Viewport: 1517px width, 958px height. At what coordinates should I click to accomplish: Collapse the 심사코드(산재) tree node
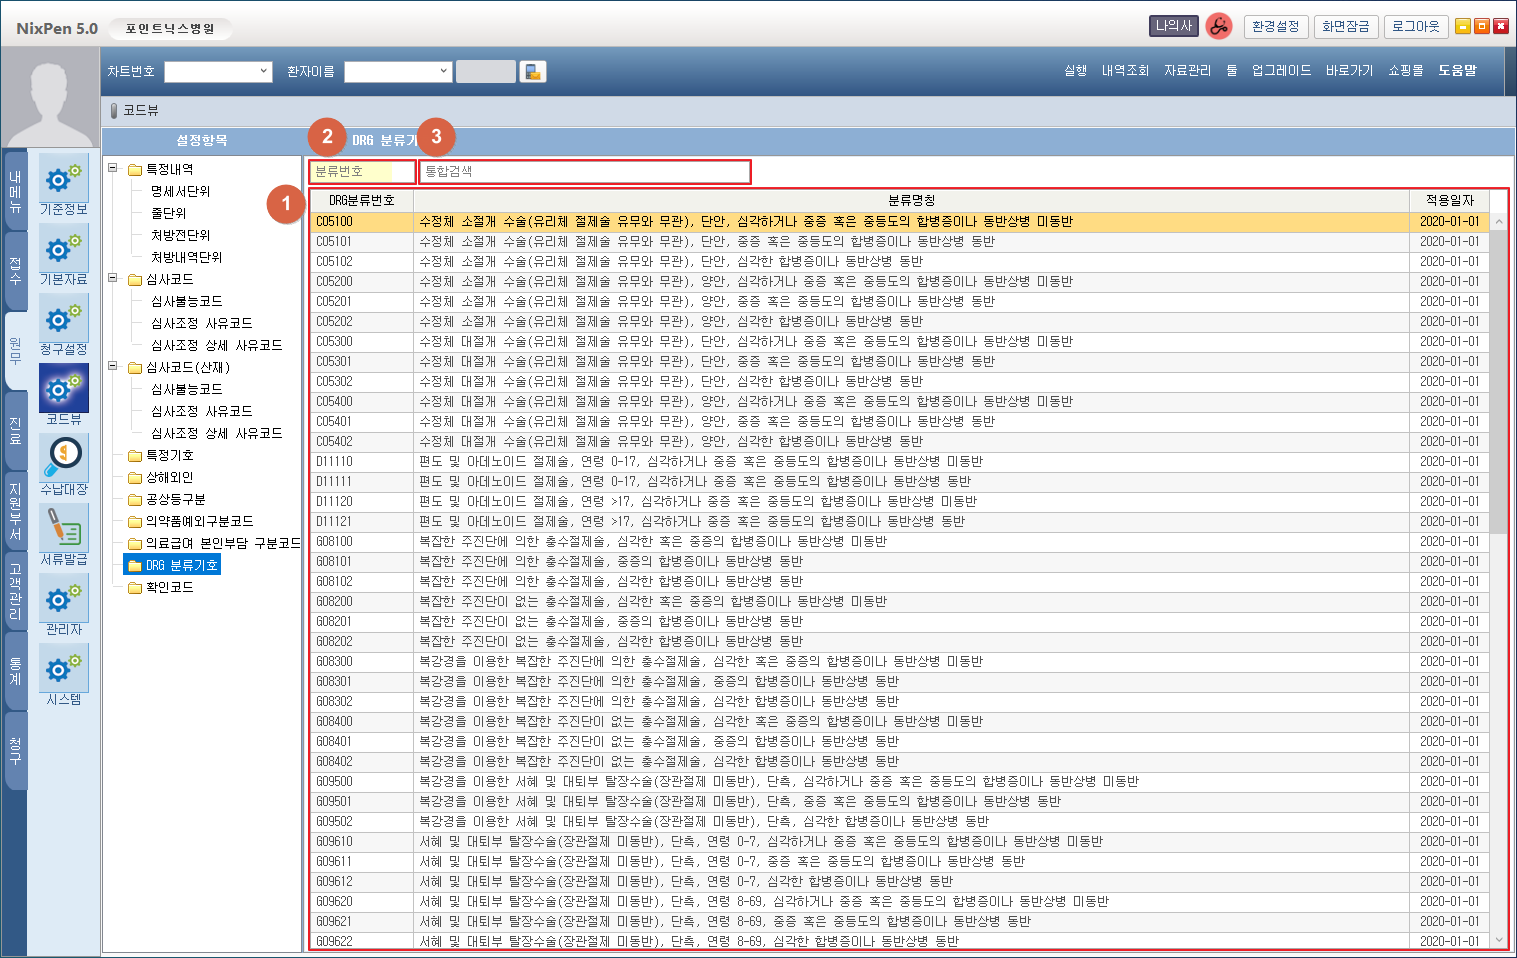[113, 367]
